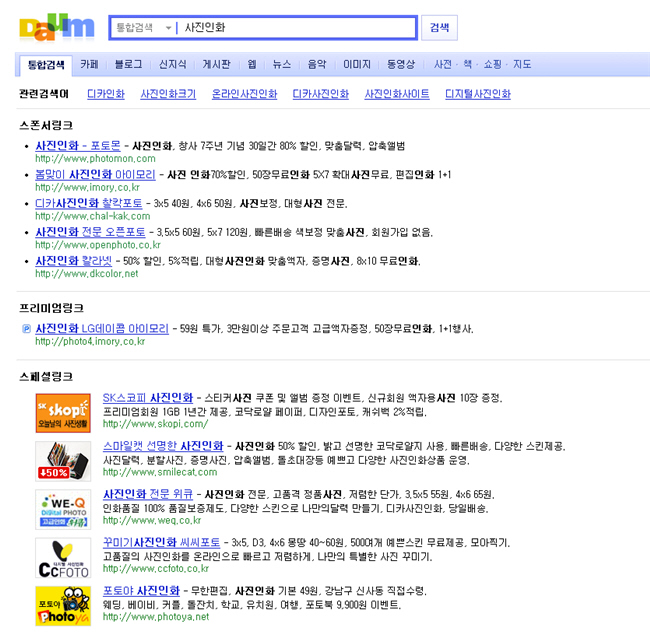This screenshot has height=634, width=650.
Task: Switch to the 이미지 tab
Action: [357, 64]
